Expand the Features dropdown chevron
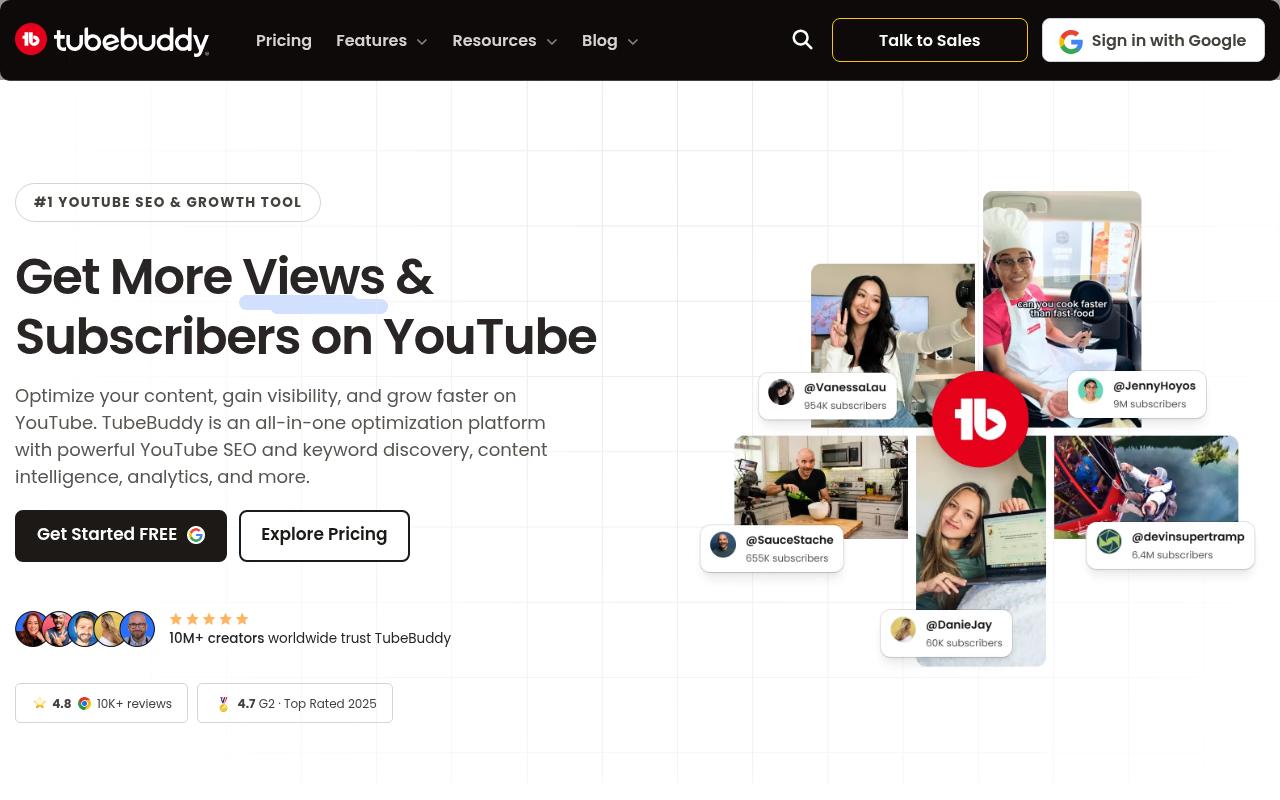1280x800 pixels. click(422, 41)
